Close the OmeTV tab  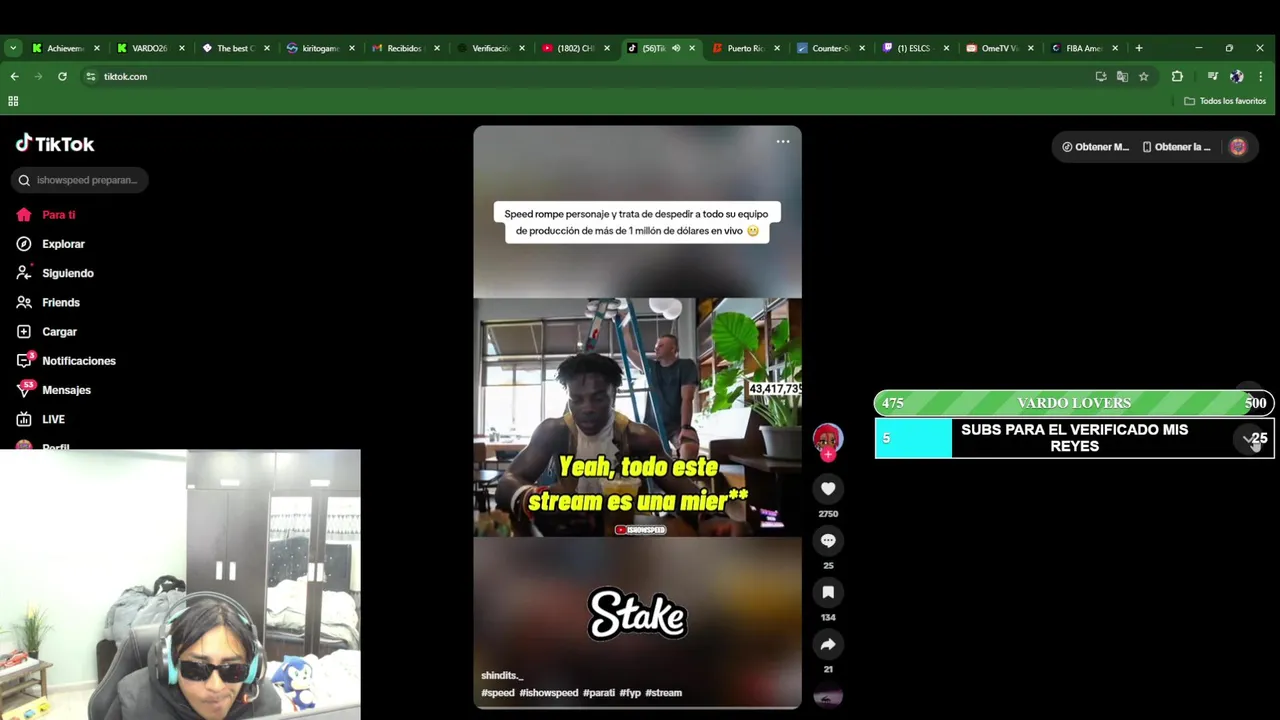coord(1031,48)
